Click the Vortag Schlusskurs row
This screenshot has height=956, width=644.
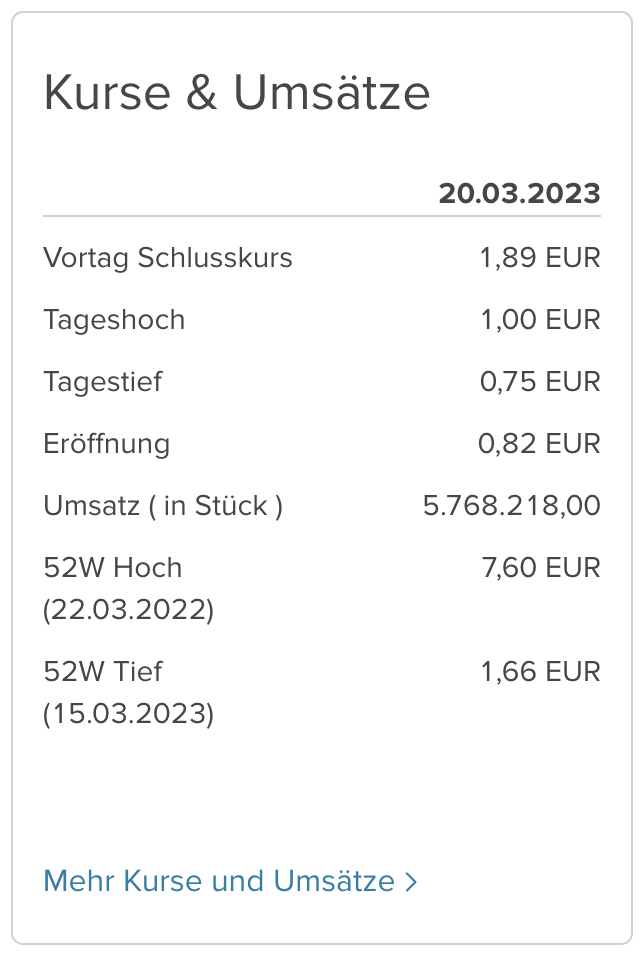pyautogui.click(x=167, y=257)
